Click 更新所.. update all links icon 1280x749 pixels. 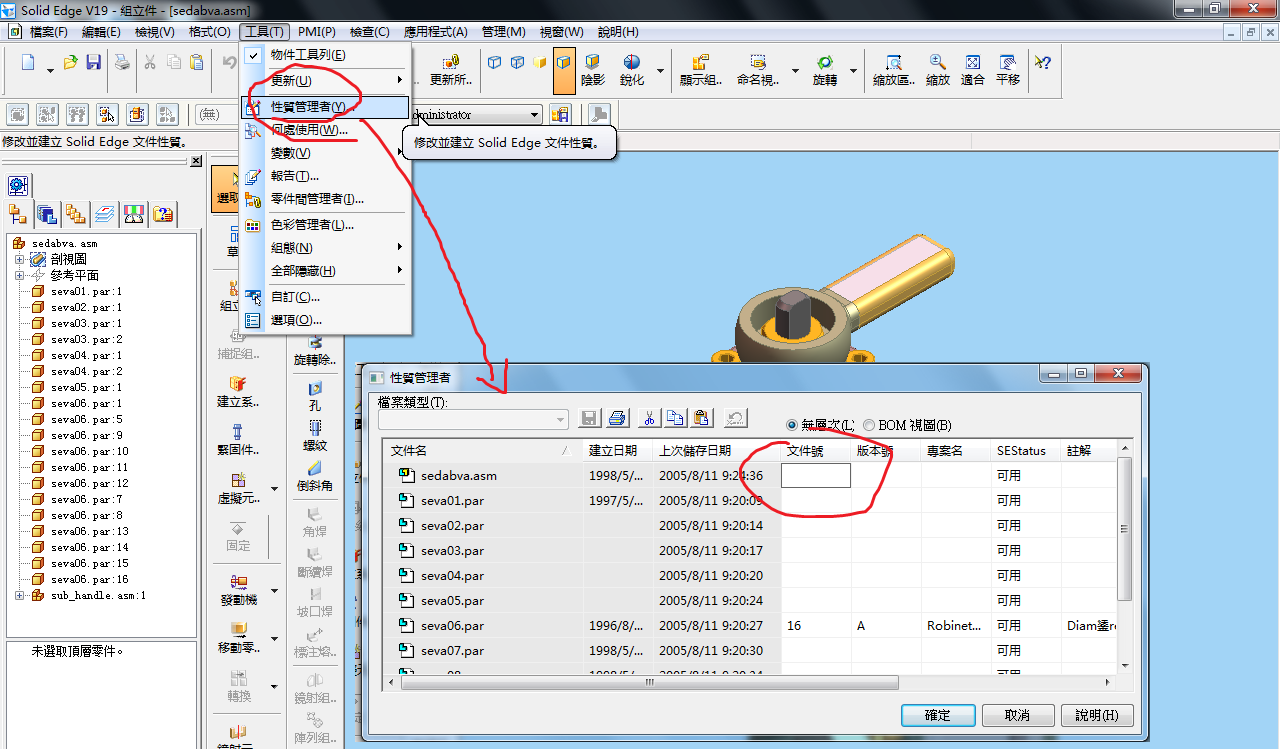[x=451, y=70]
